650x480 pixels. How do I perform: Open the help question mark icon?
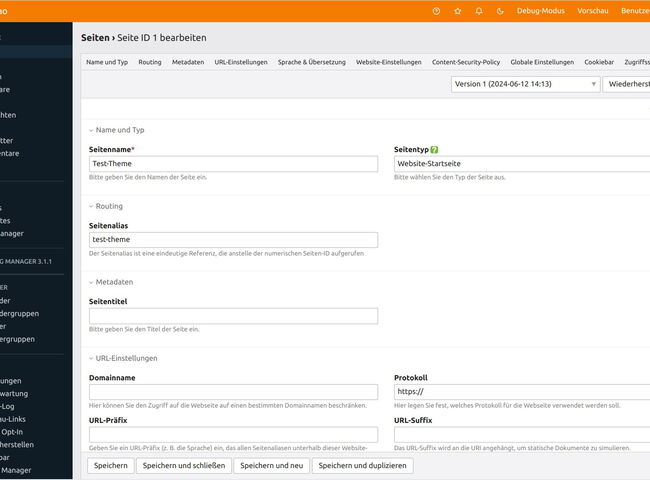tap(436, 11)
